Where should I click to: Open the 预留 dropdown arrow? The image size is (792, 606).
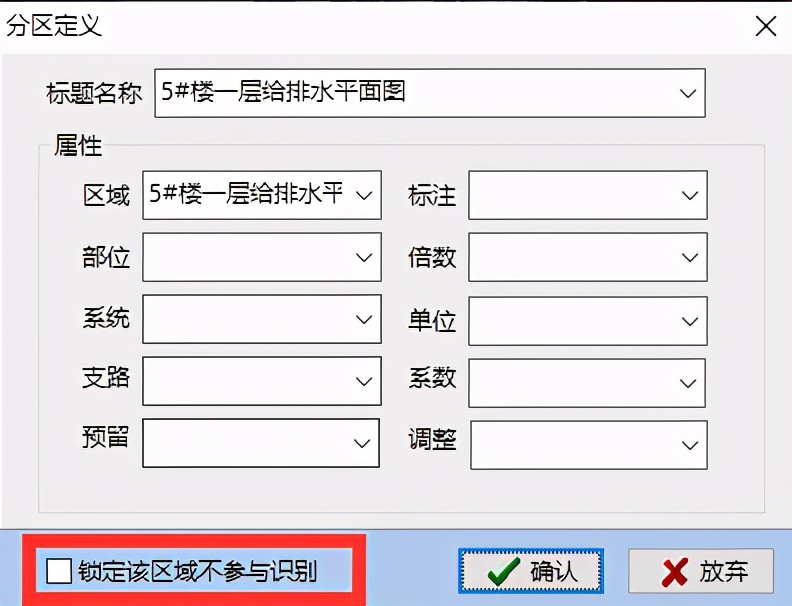click(362, 443)
